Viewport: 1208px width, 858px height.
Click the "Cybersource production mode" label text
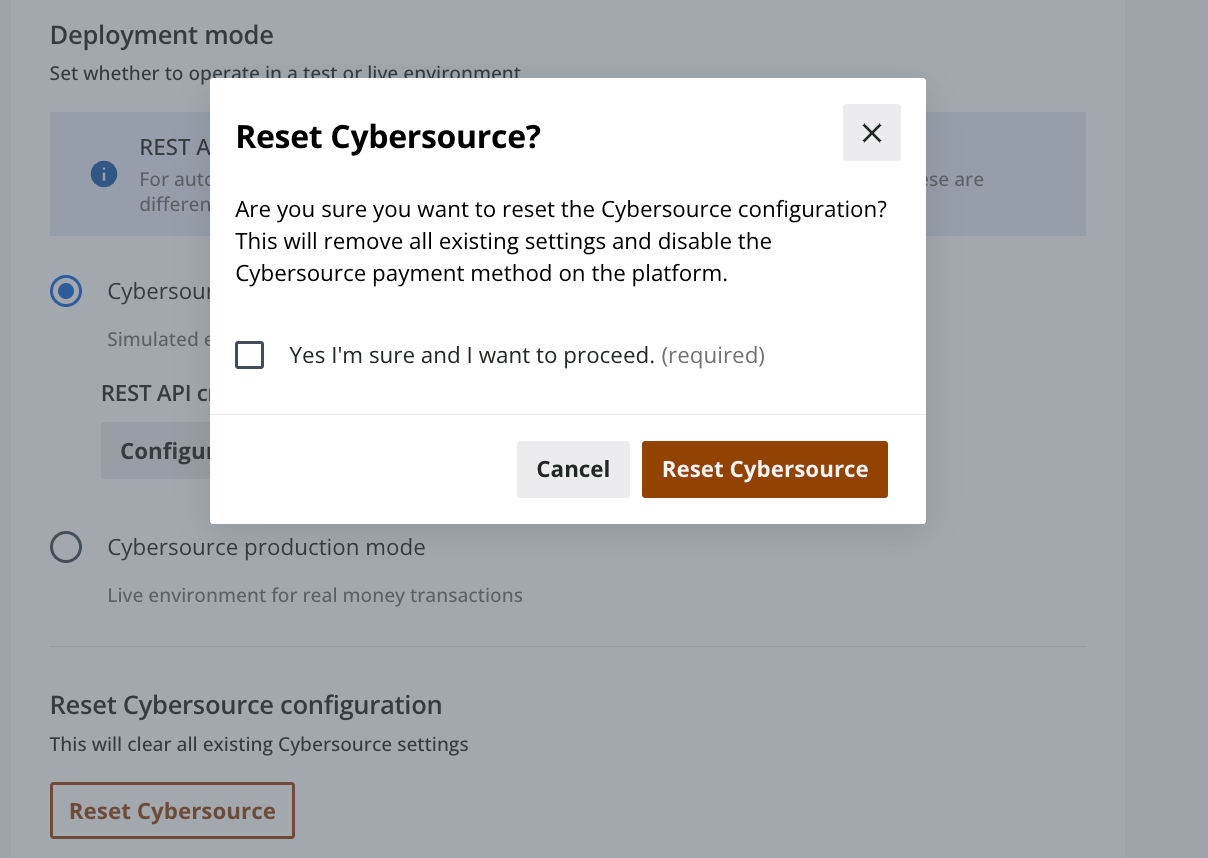[266, 547]
